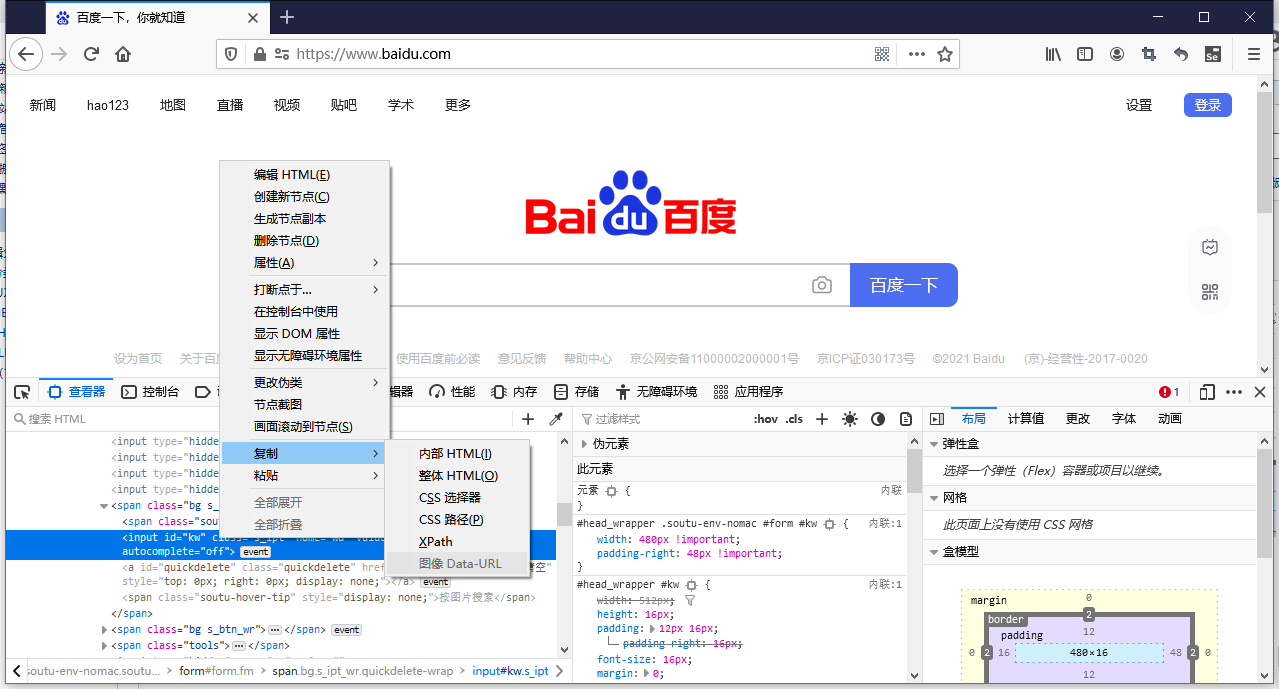Collapse the 弹性盒 section
This screenshot has height=689, width=1279.
934,444
